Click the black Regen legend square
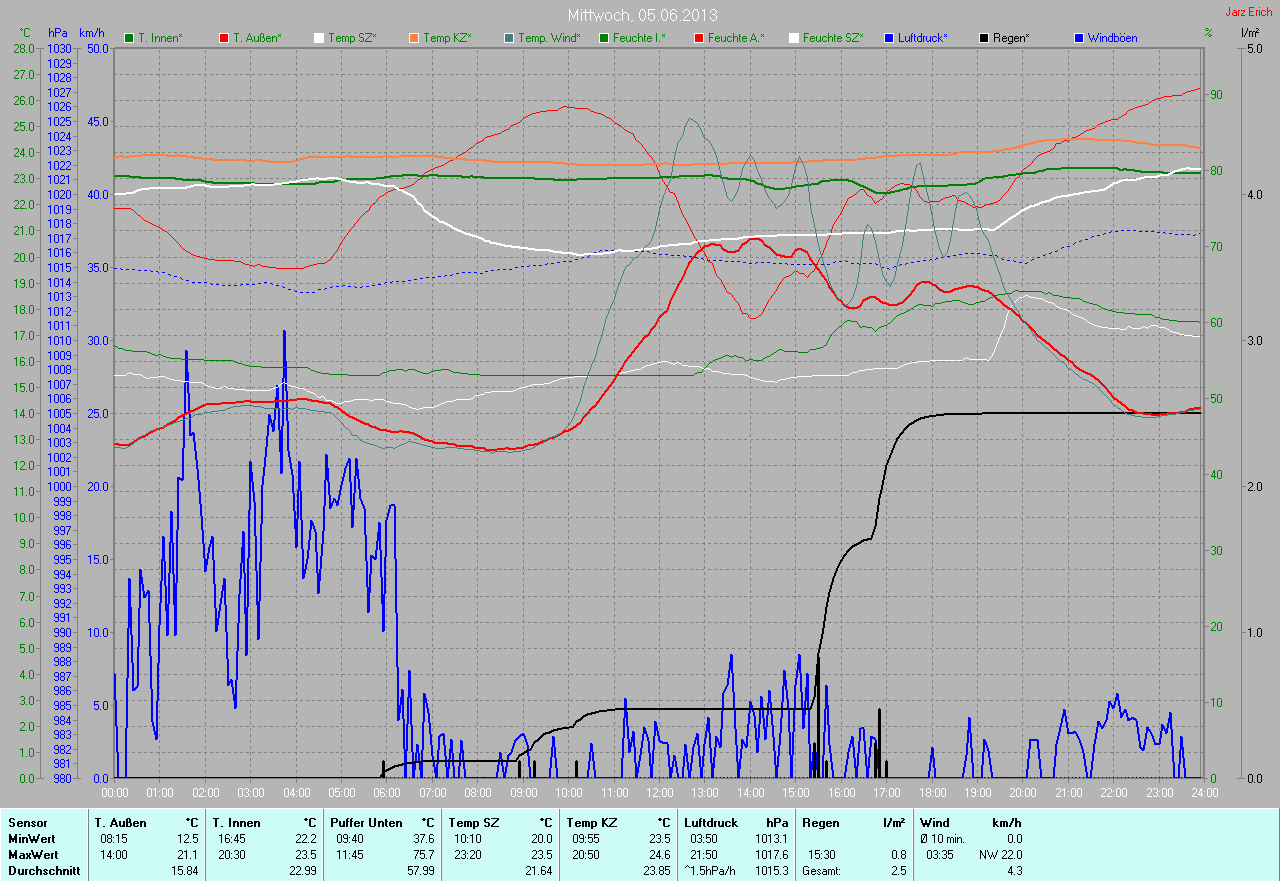Image resolution: width=1280 pixels, height=881 pixels. (x=984, y=38)
